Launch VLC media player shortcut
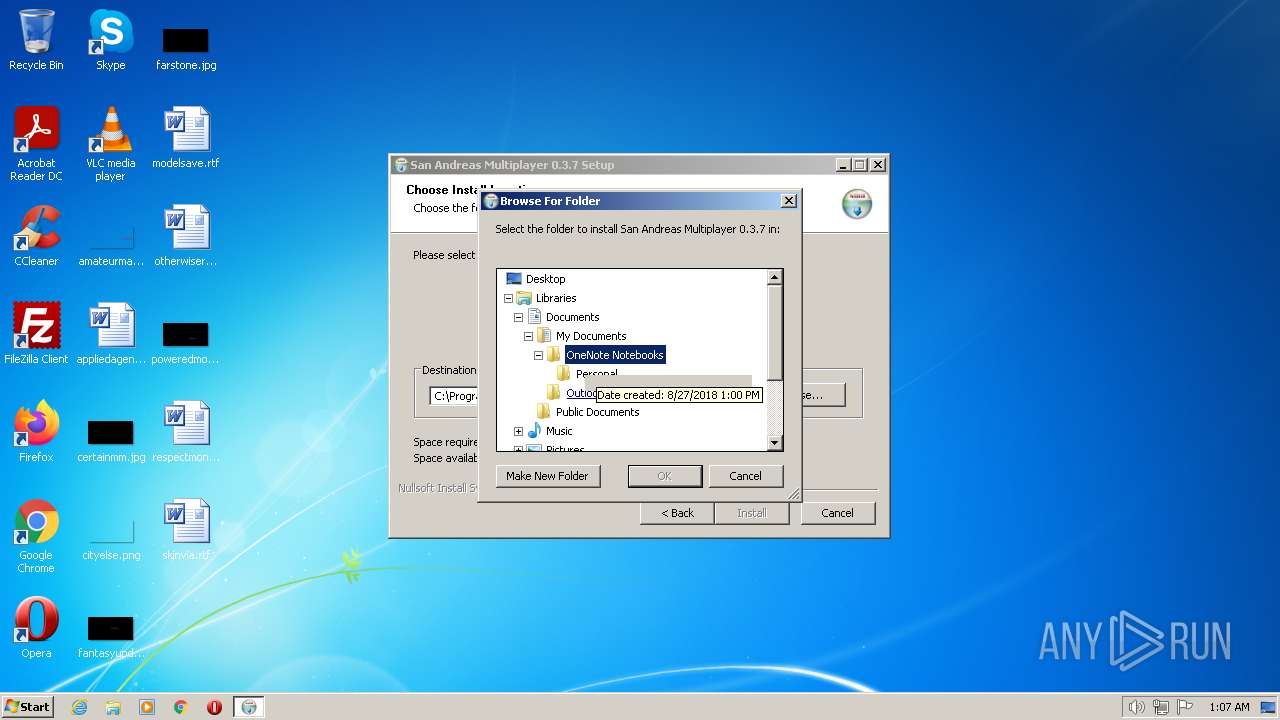This screenshot has width=1280, height=720. pyautogui.click(x=110, y=144)
